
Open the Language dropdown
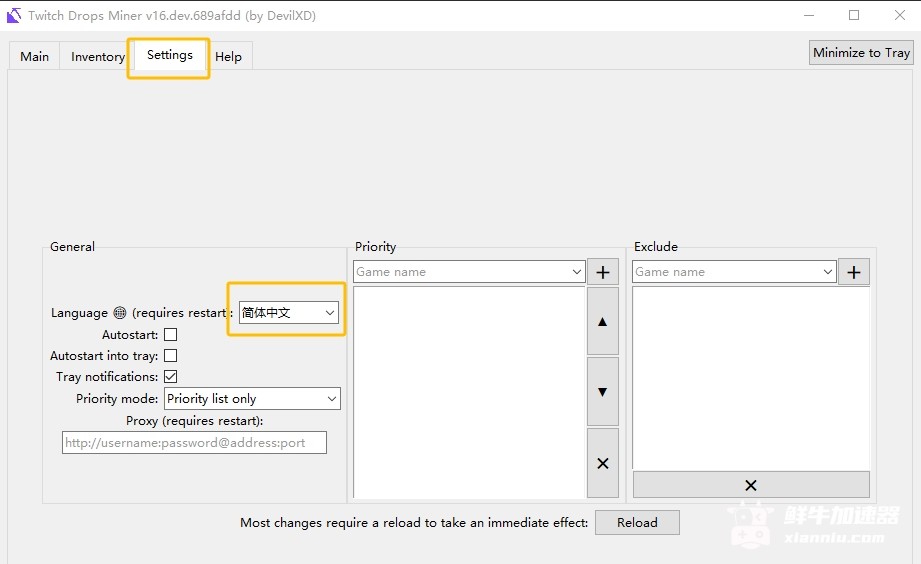288,313
